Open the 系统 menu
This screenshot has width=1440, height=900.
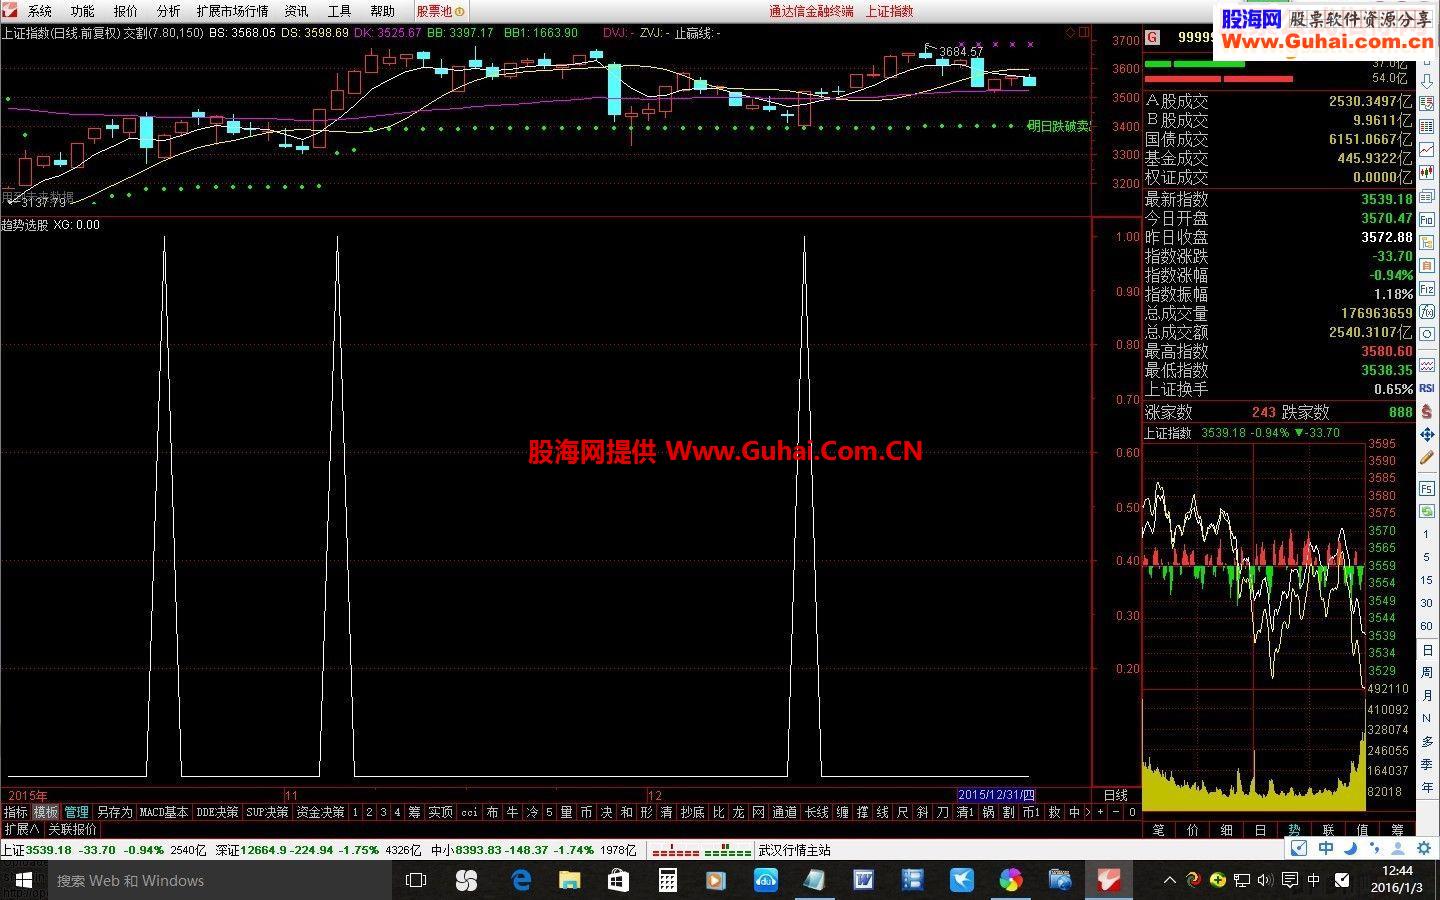[39, 11]
